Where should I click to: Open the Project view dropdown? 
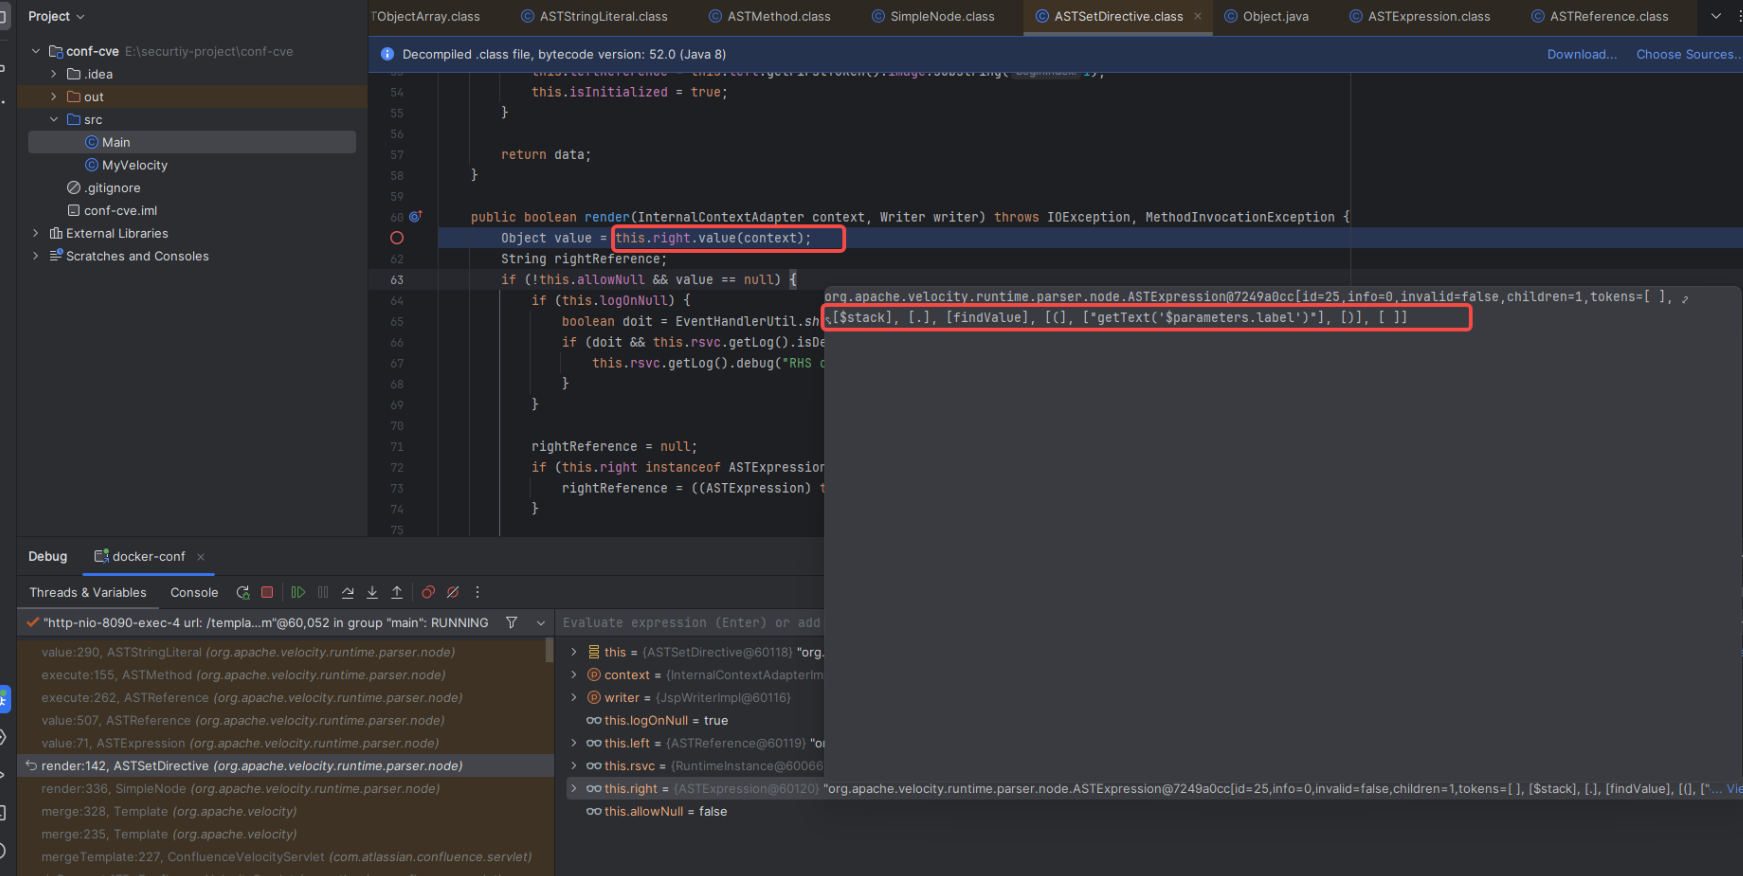pos(56,16)
